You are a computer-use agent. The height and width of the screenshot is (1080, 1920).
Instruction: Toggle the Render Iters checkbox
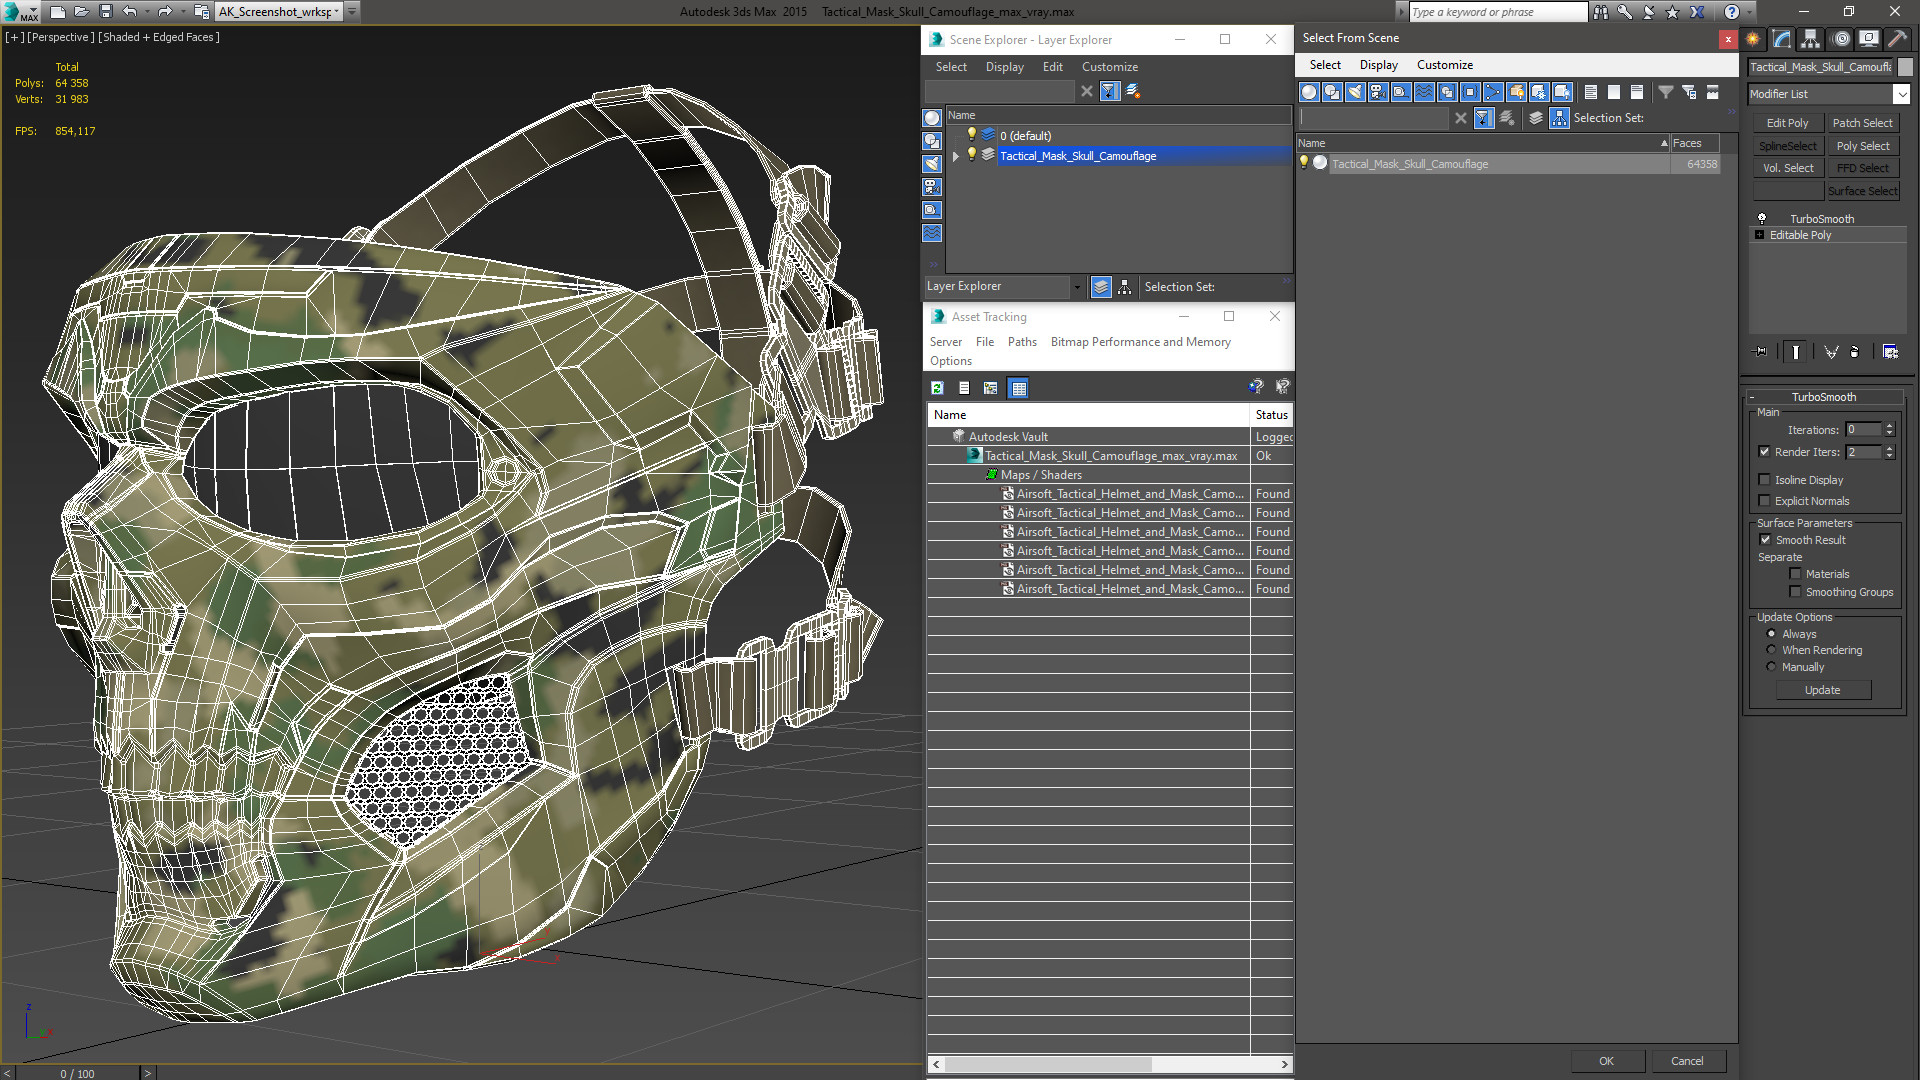pyautogui.click(x=1765, y=452)
